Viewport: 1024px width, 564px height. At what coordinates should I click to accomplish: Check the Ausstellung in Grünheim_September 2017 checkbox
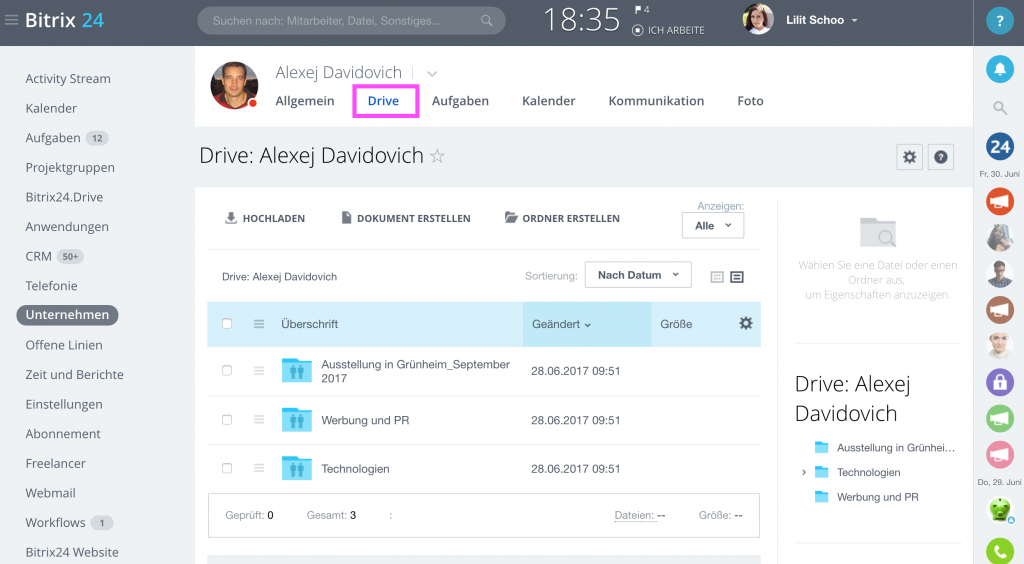[x=227, y=371]
